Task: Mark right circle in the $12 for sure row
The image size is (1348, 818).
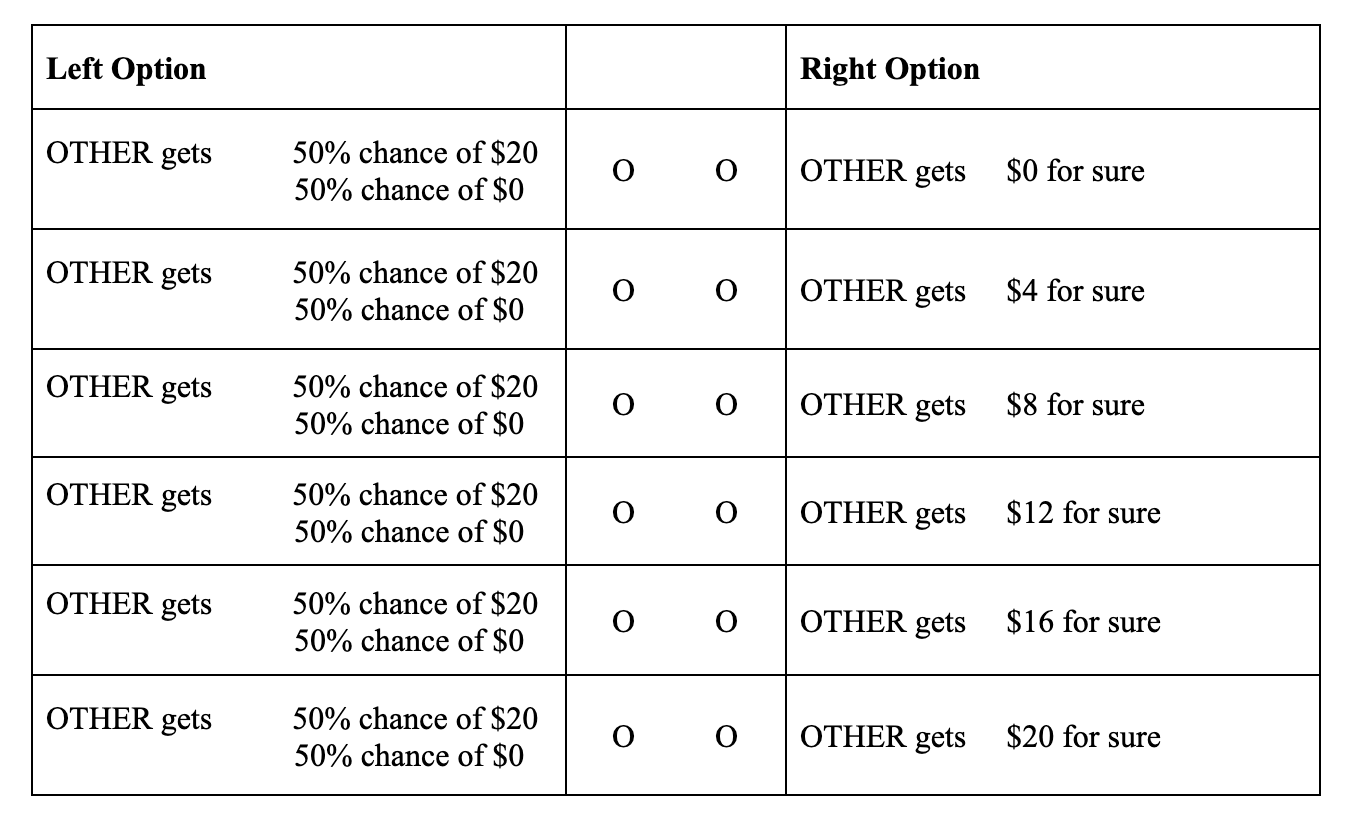Action: 727,514
